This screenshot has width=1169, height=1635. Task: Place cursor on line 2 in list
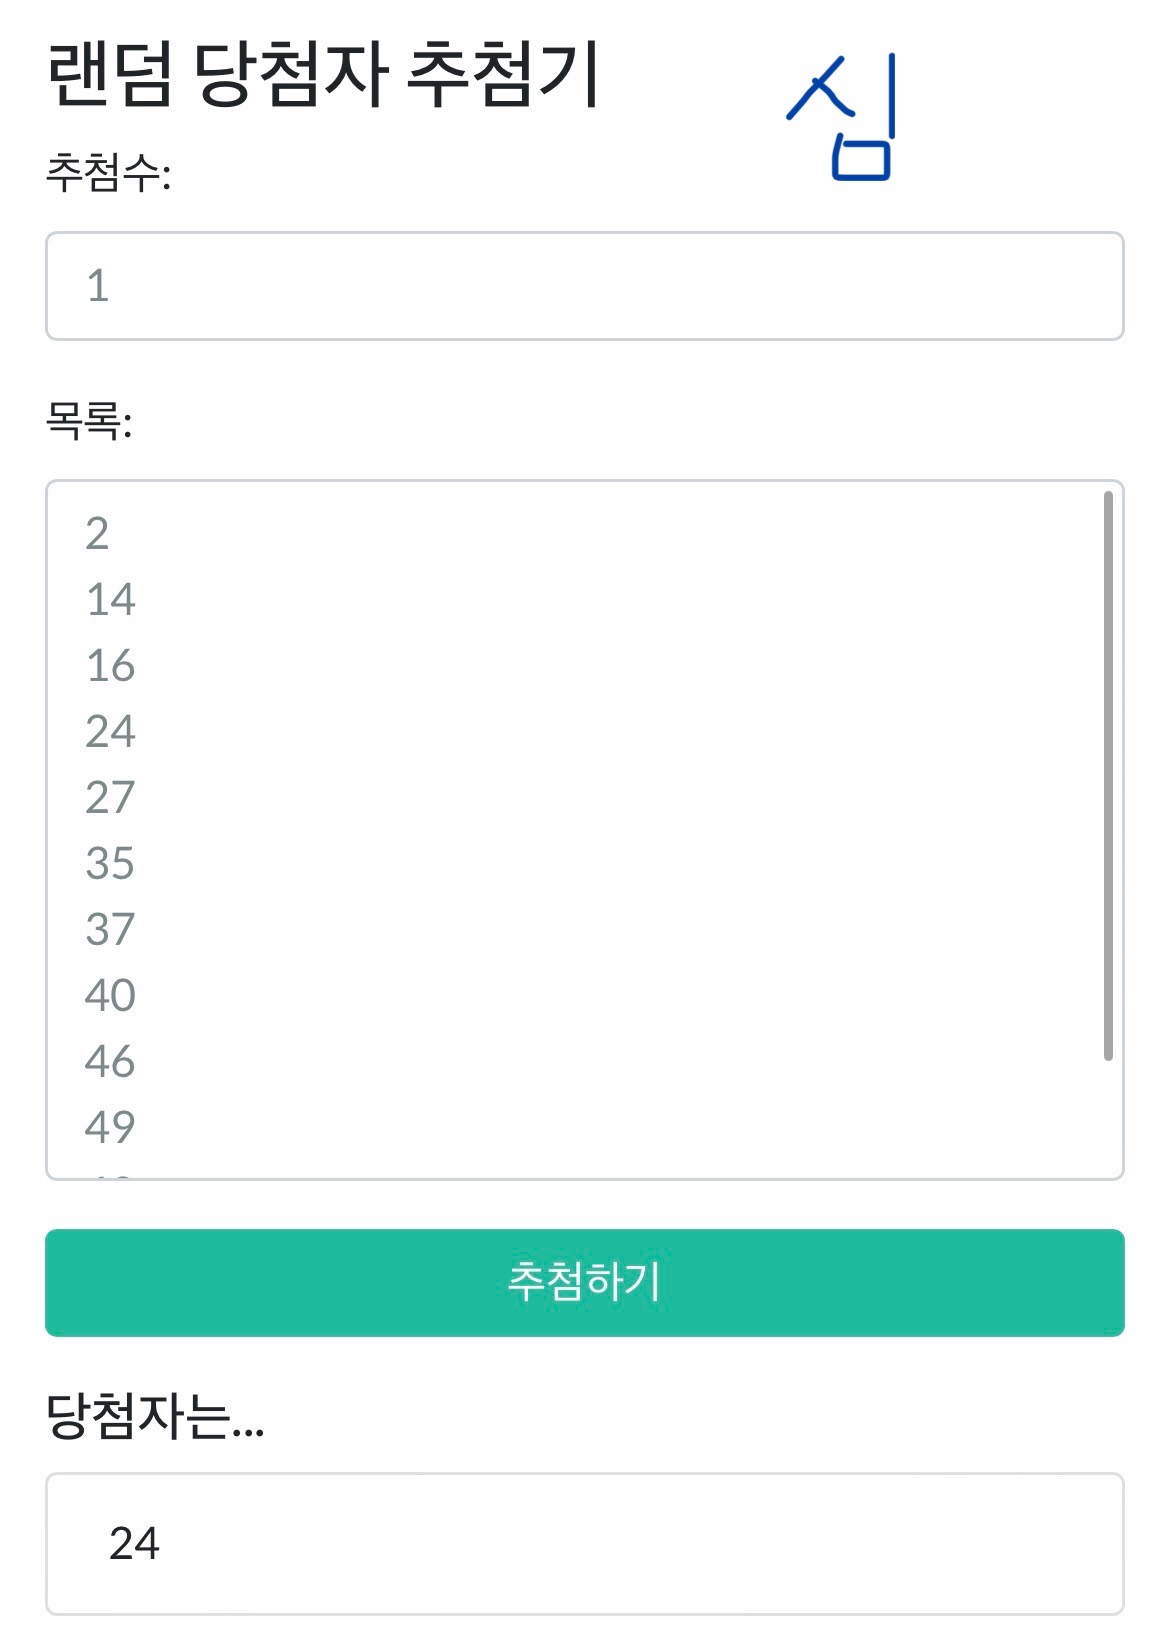coord(97,534)
